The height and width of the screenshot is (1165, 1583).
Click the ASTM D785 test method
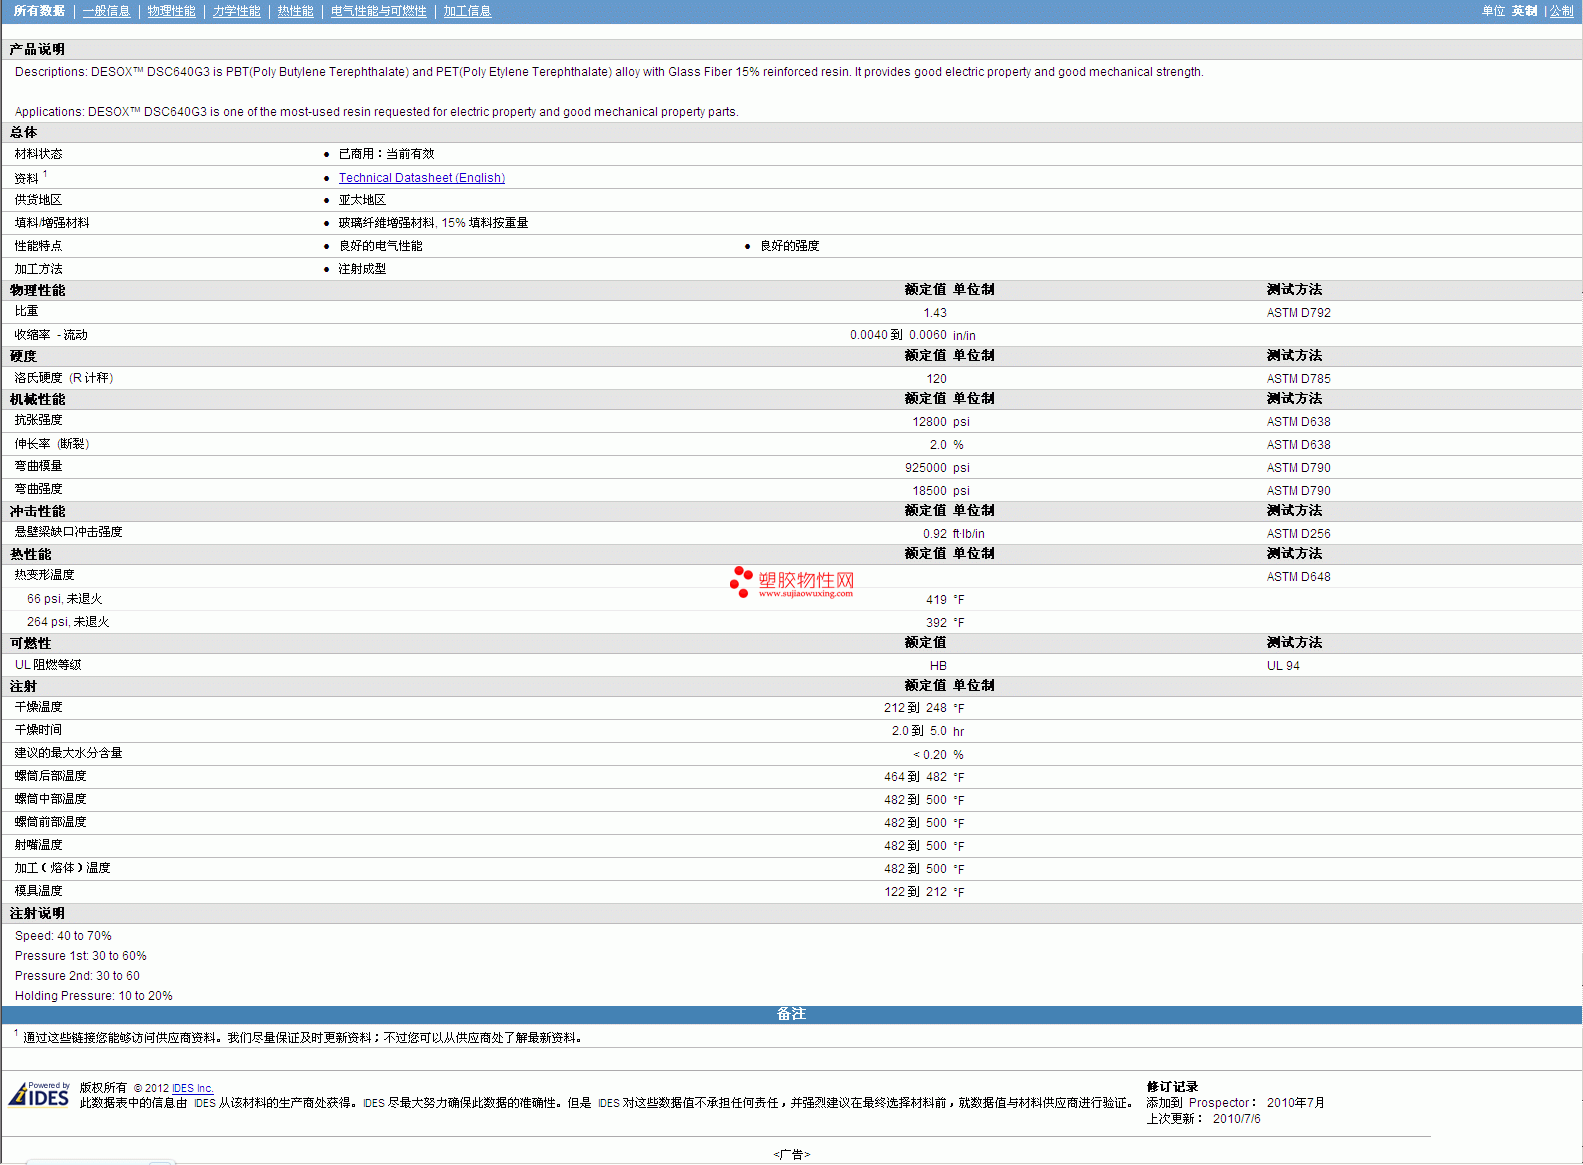click(x=1298, y=379)
